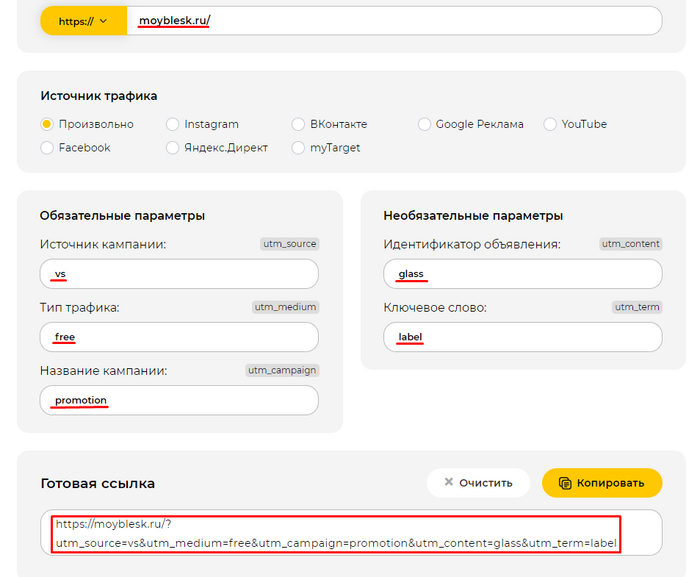Edit the utm_content ad identifier field
The image size is (700, 577).
point(522,274)
